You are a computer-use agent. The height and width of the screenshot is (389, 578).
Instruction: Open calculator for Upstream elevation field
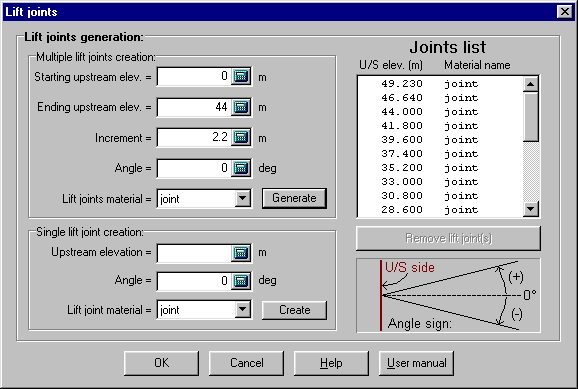click(241, 253)
